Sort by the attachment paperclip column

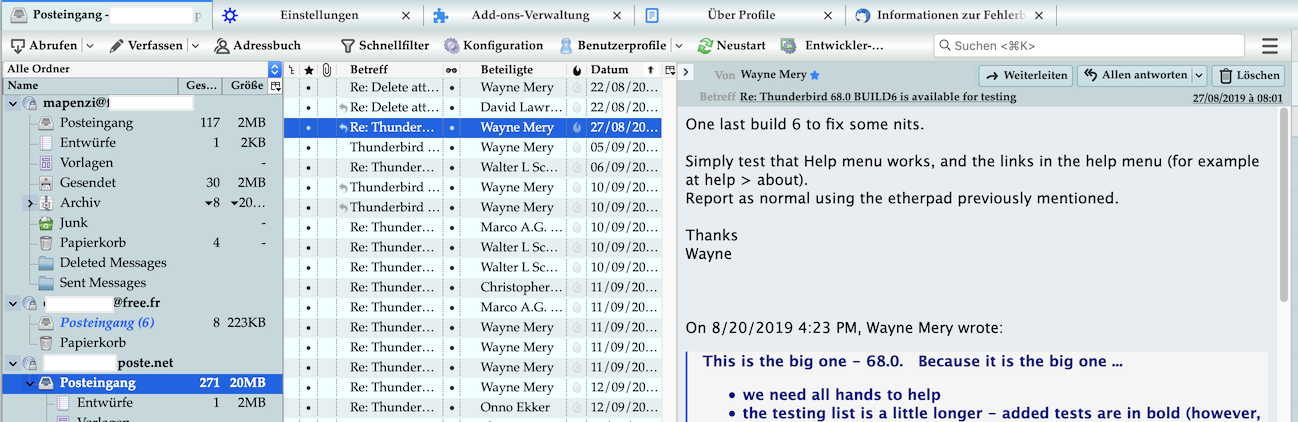326,70
